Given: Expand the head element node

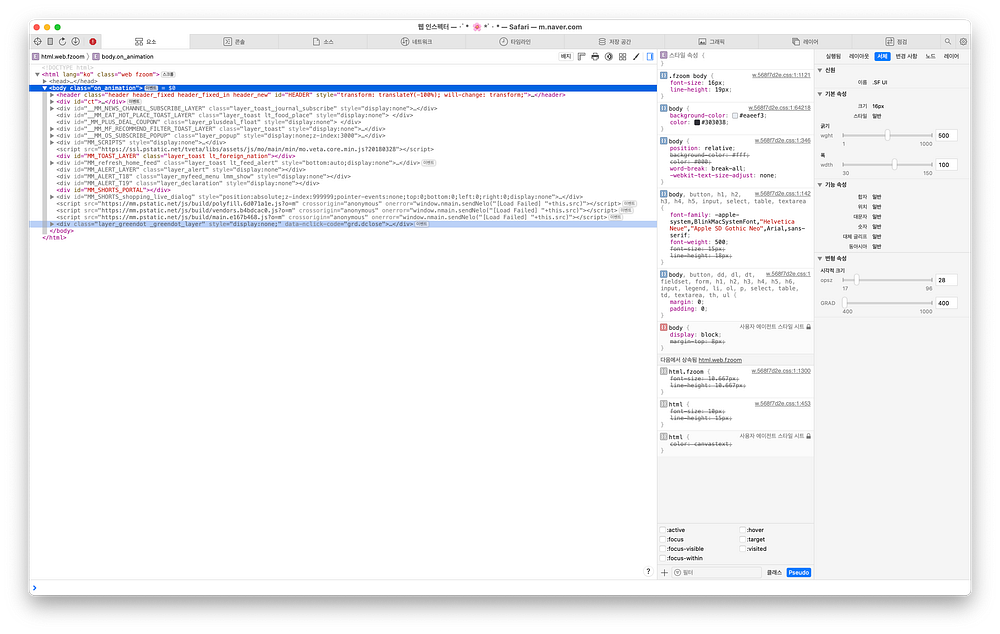Looking at the screenshot, I should [45, 82].
